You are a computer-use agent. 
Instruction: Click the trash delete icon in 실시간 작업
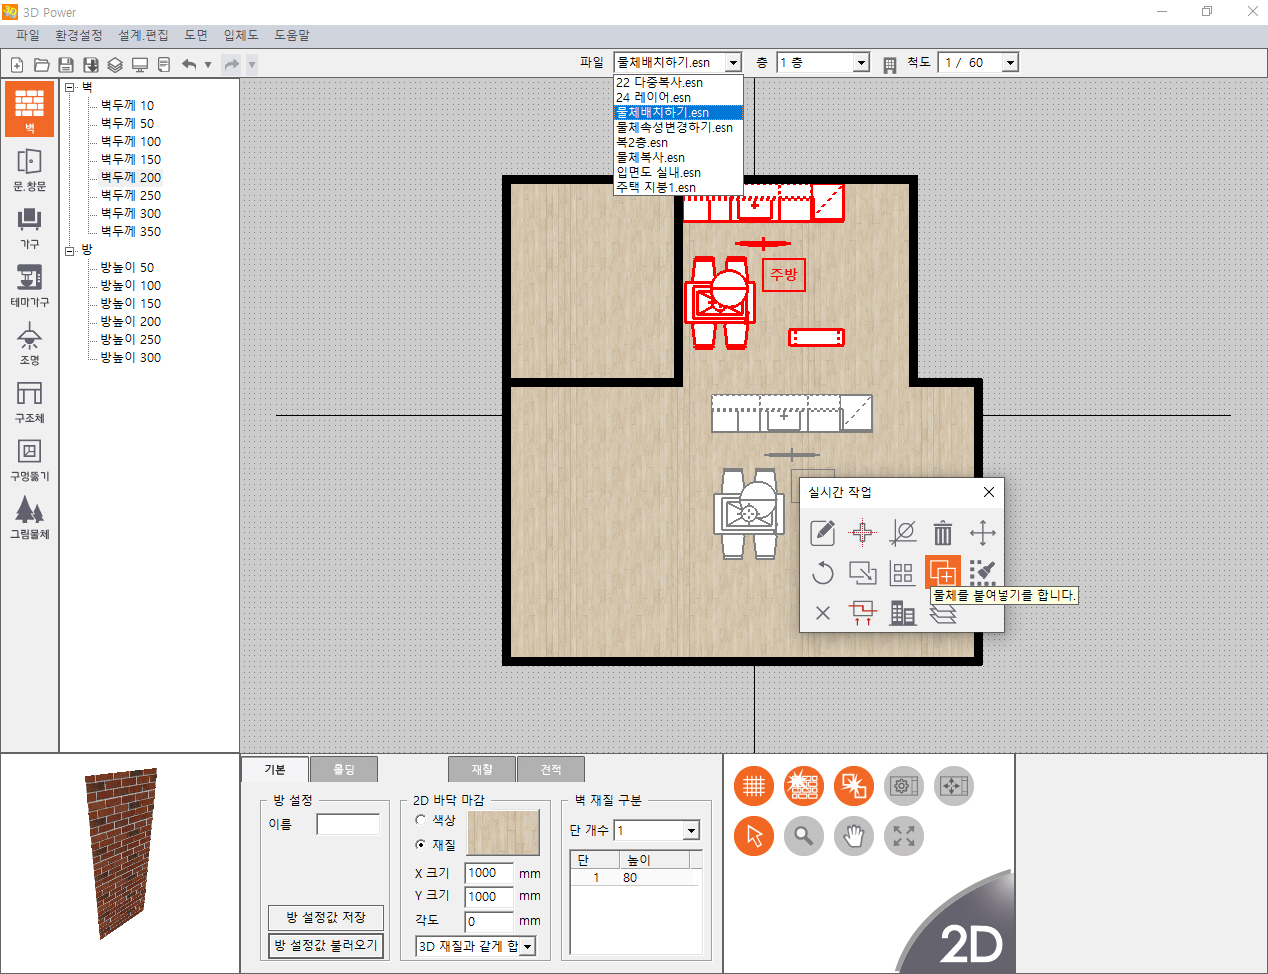pyautogui.click(x=942, y=533)
